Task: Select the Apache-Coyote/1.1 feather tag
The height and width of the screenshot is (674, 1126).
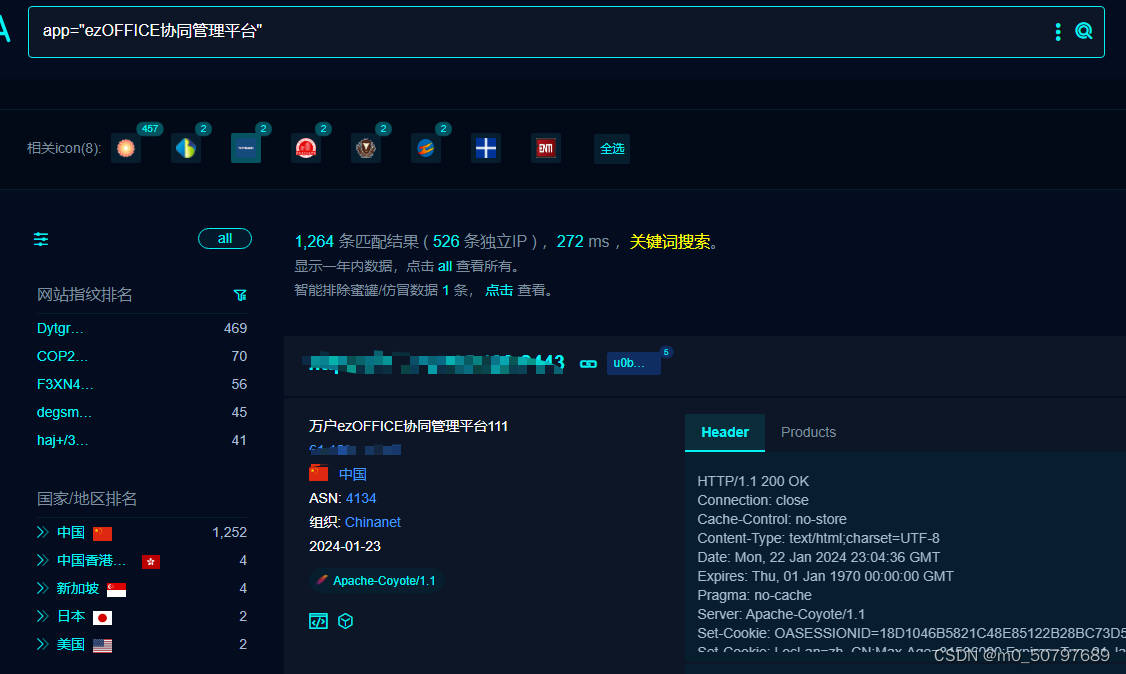Action: click(377, 580)
